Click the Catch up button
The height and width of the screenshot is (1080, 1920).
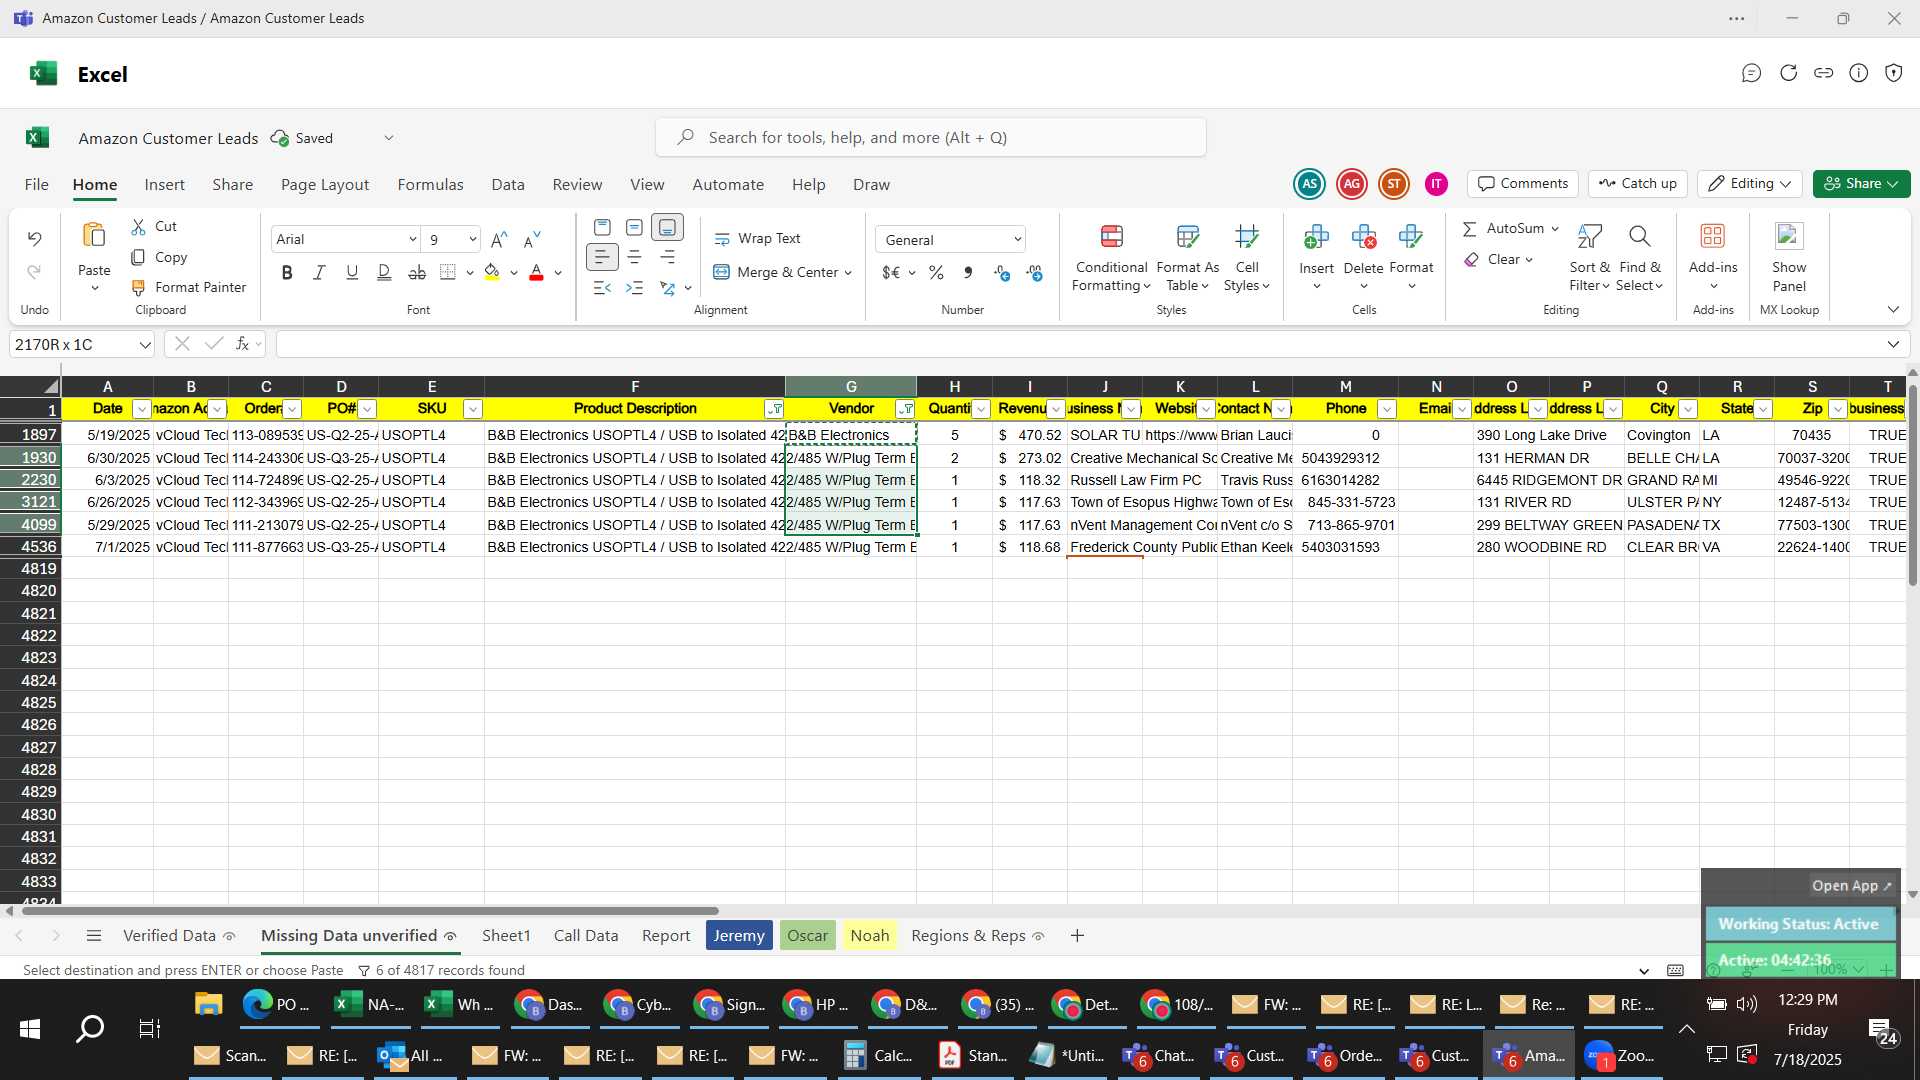pyautogui.click(x=1637, y=184)
